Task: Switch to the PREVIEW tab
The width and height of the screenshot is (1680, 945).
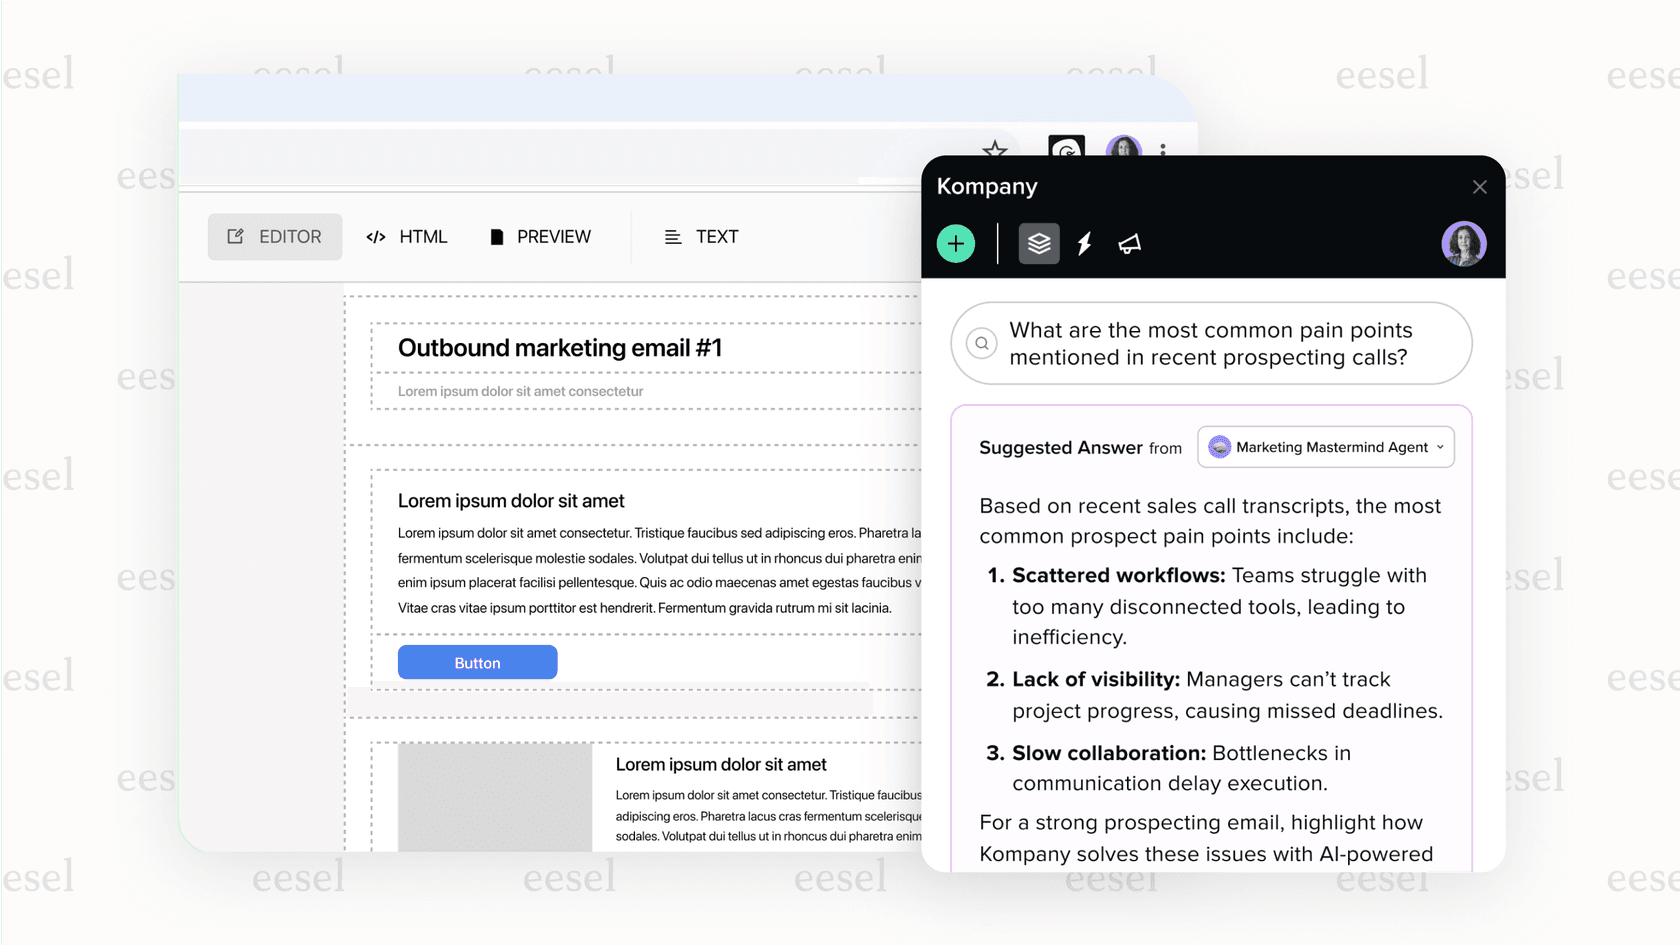Action: [x=540, y=236]
